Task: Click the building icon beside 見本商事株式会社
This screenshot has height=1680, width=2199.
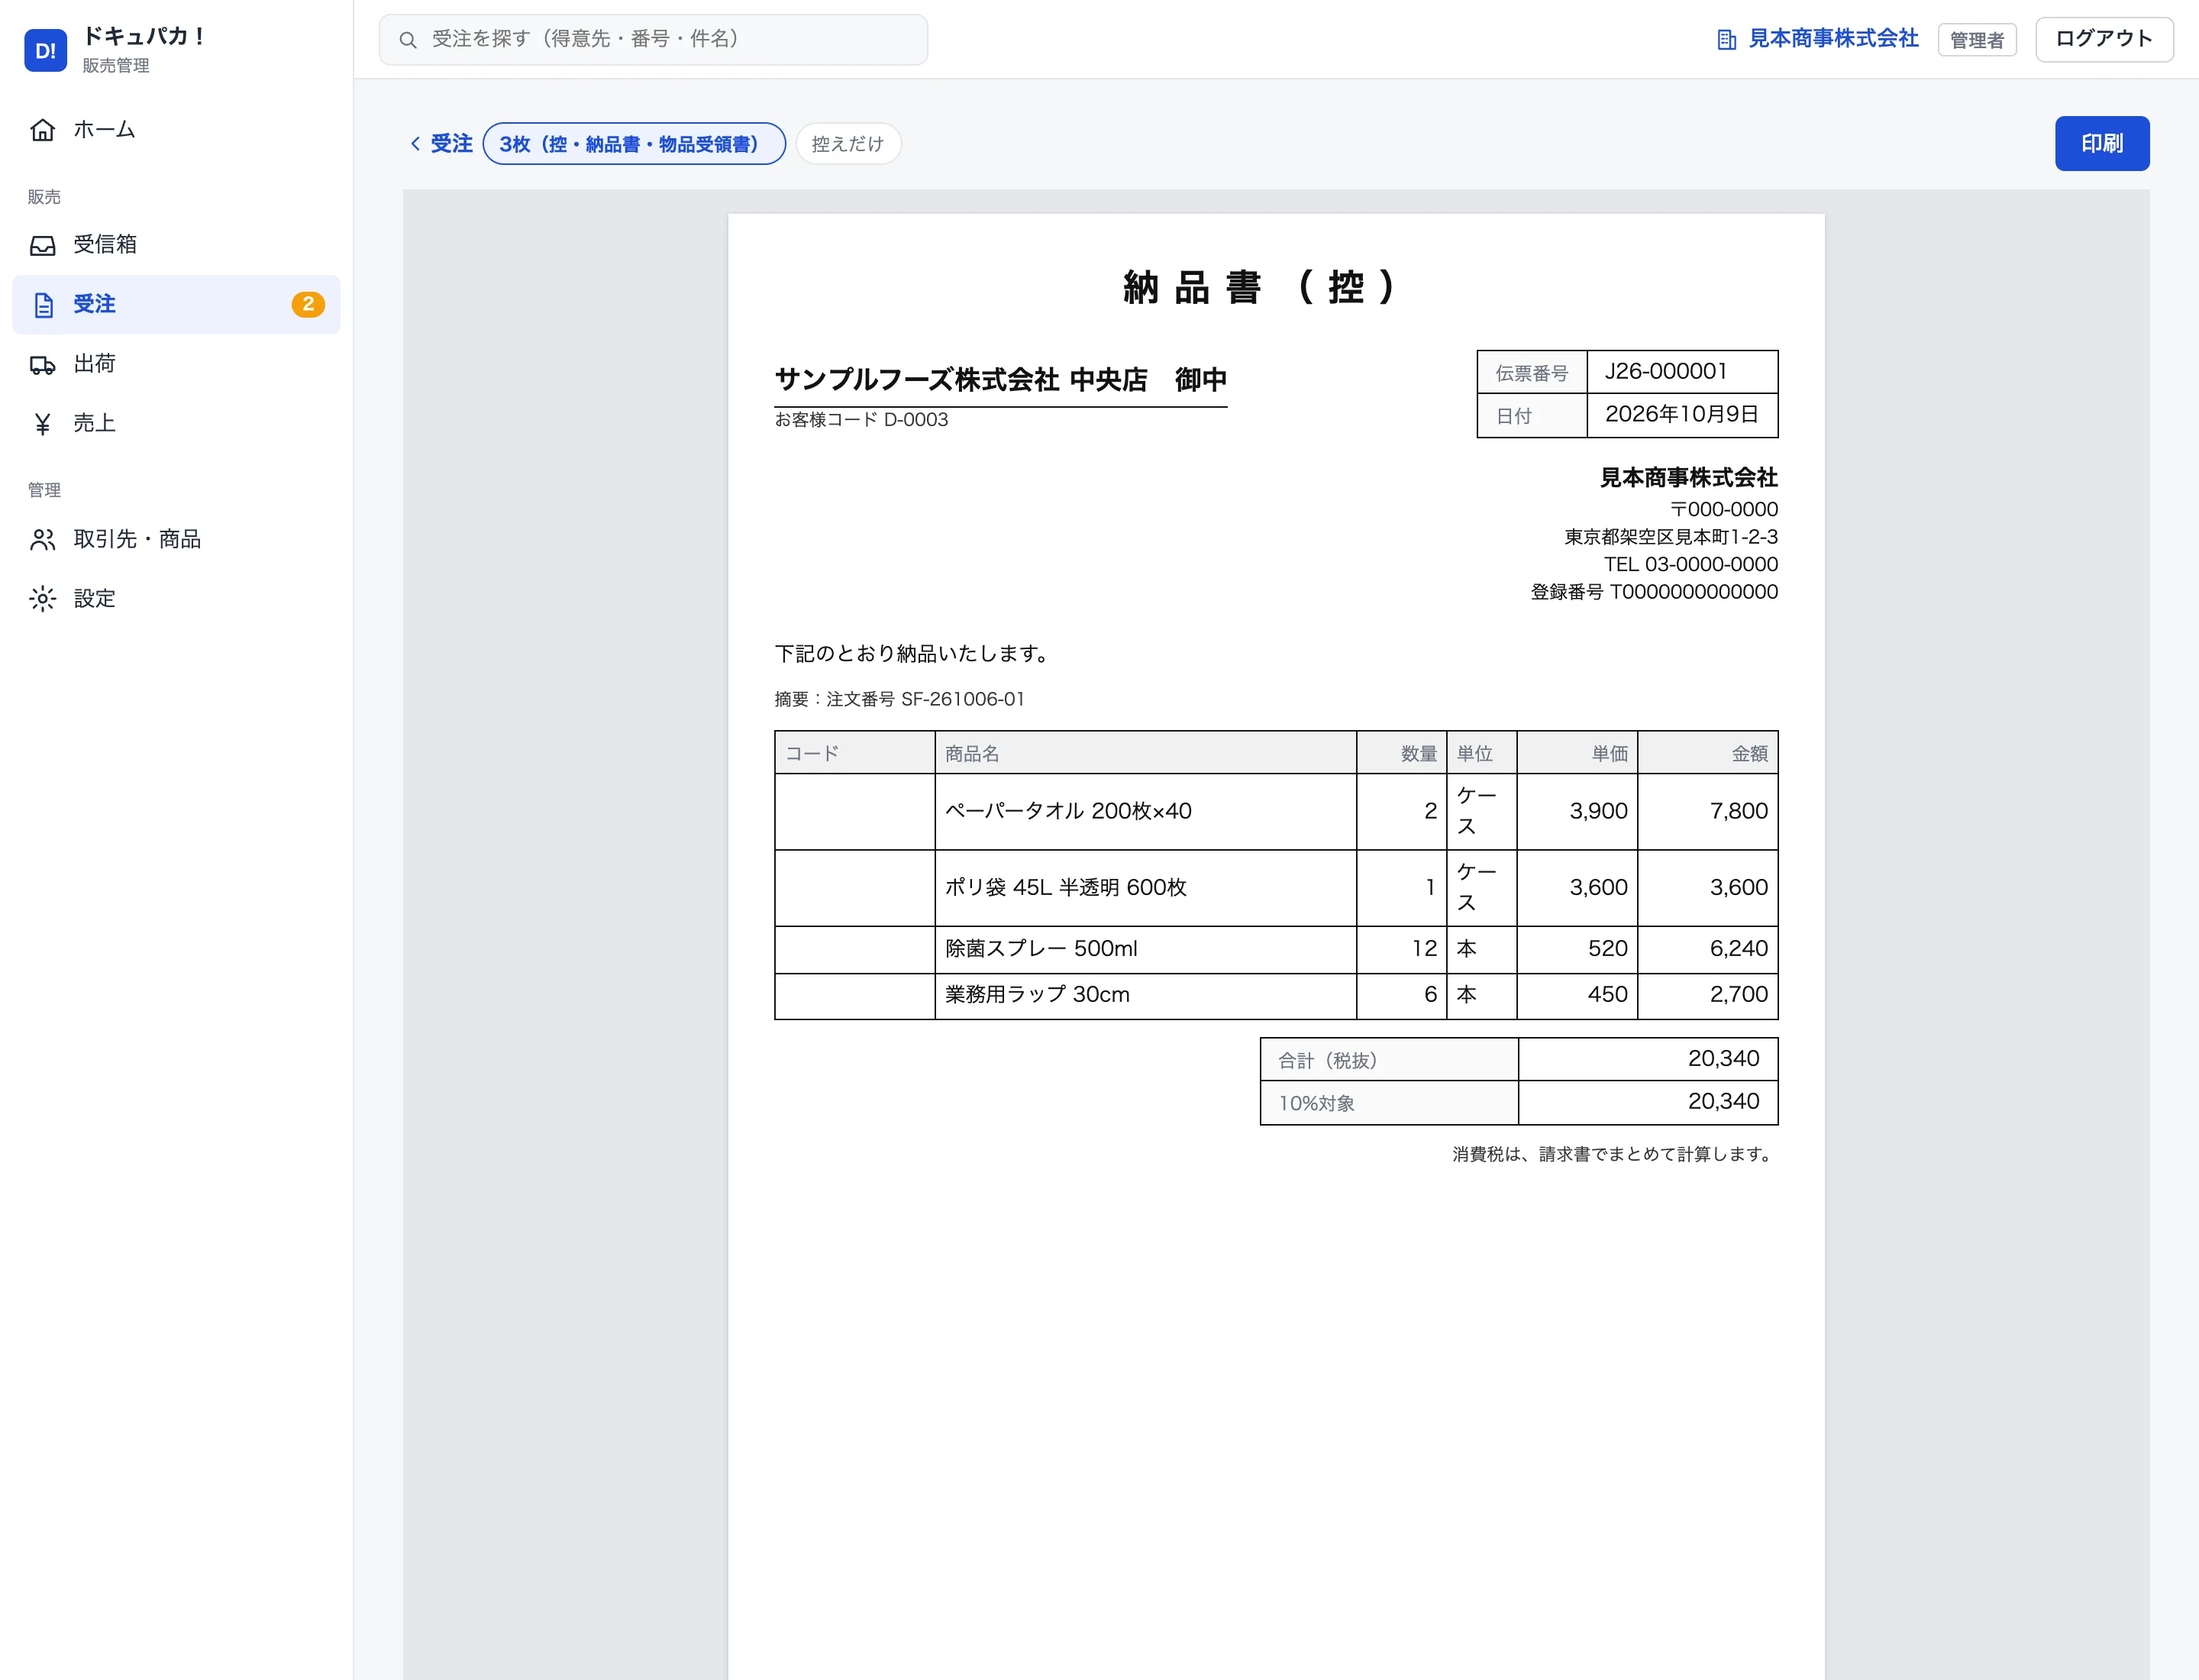Action: pos(1726,39)
